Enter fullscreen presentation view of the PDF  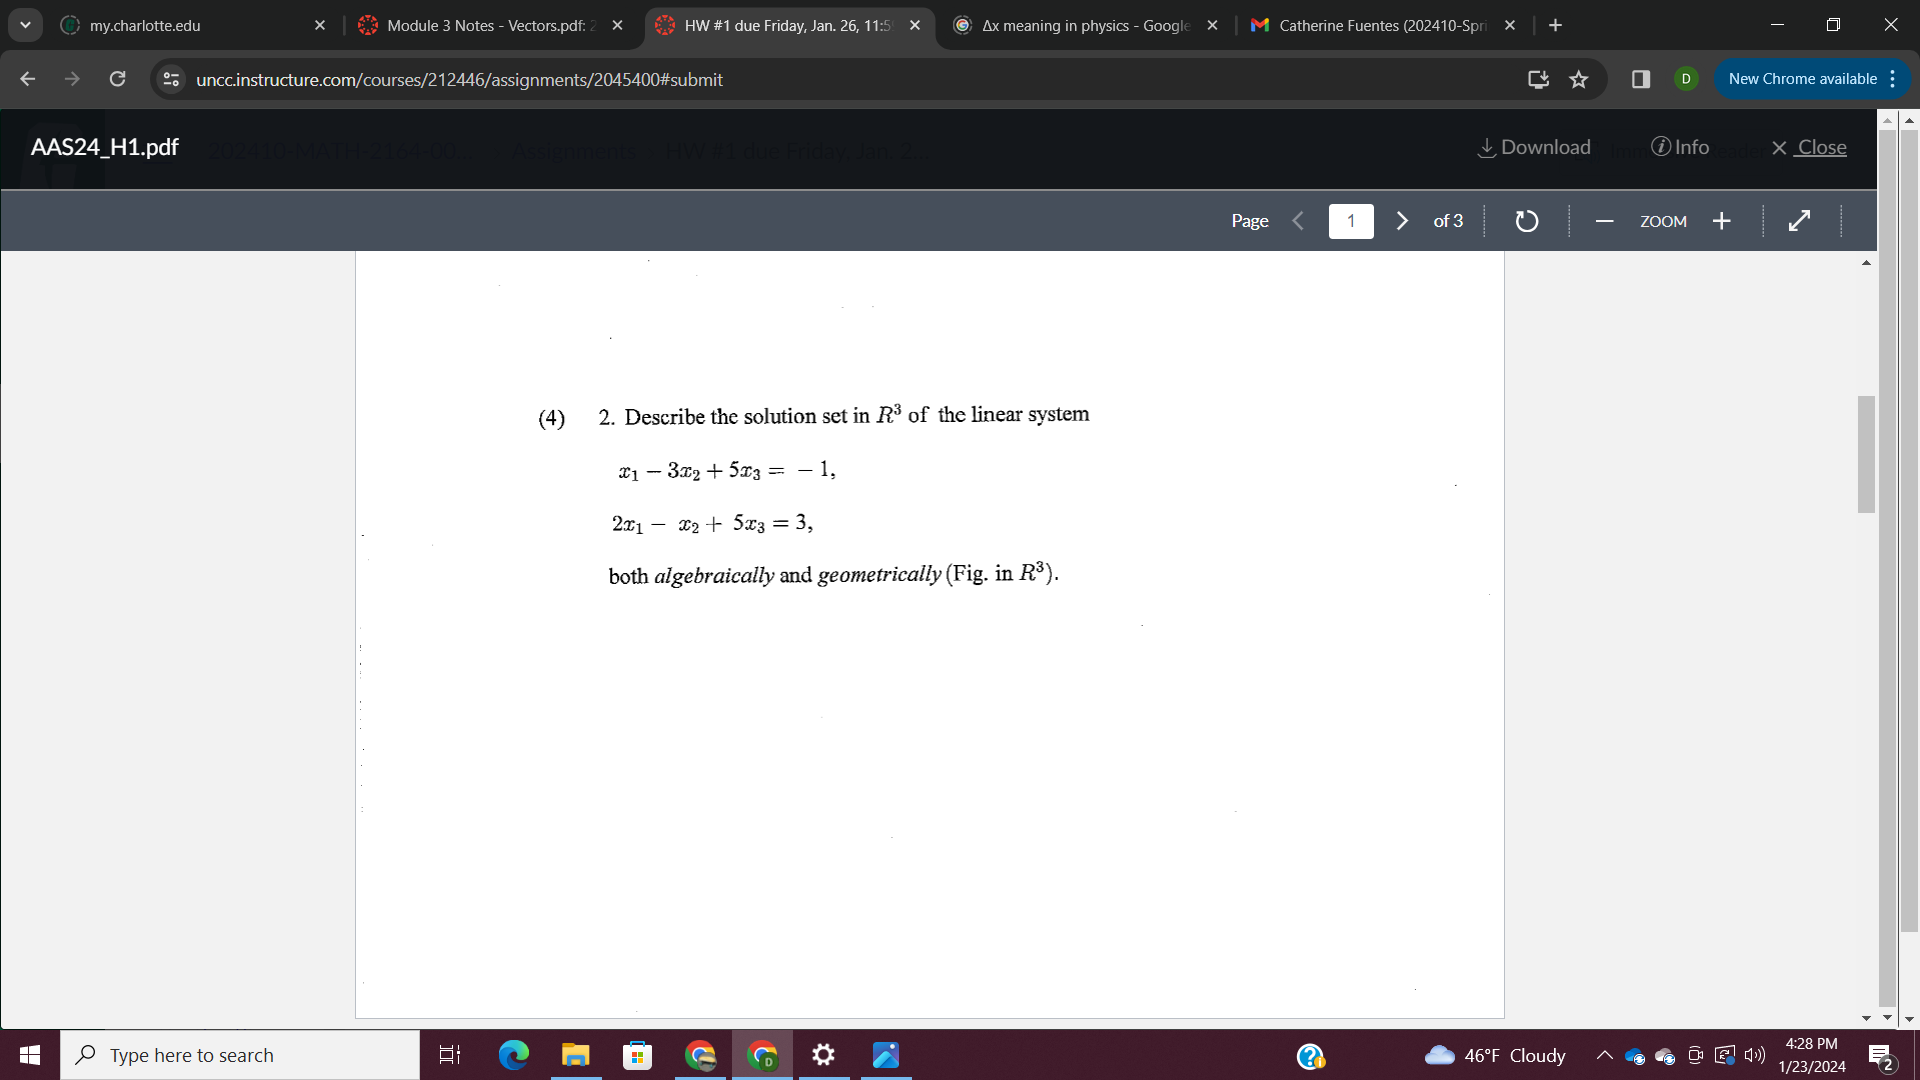[x=1797, y=220]
